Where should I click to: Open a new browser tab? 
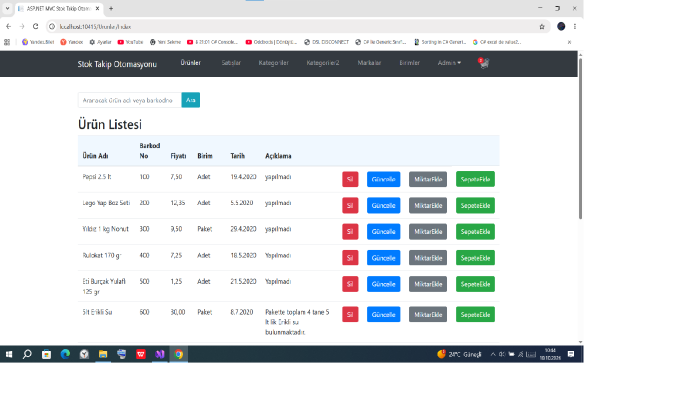pyautogui.click(x=111, y=8)
